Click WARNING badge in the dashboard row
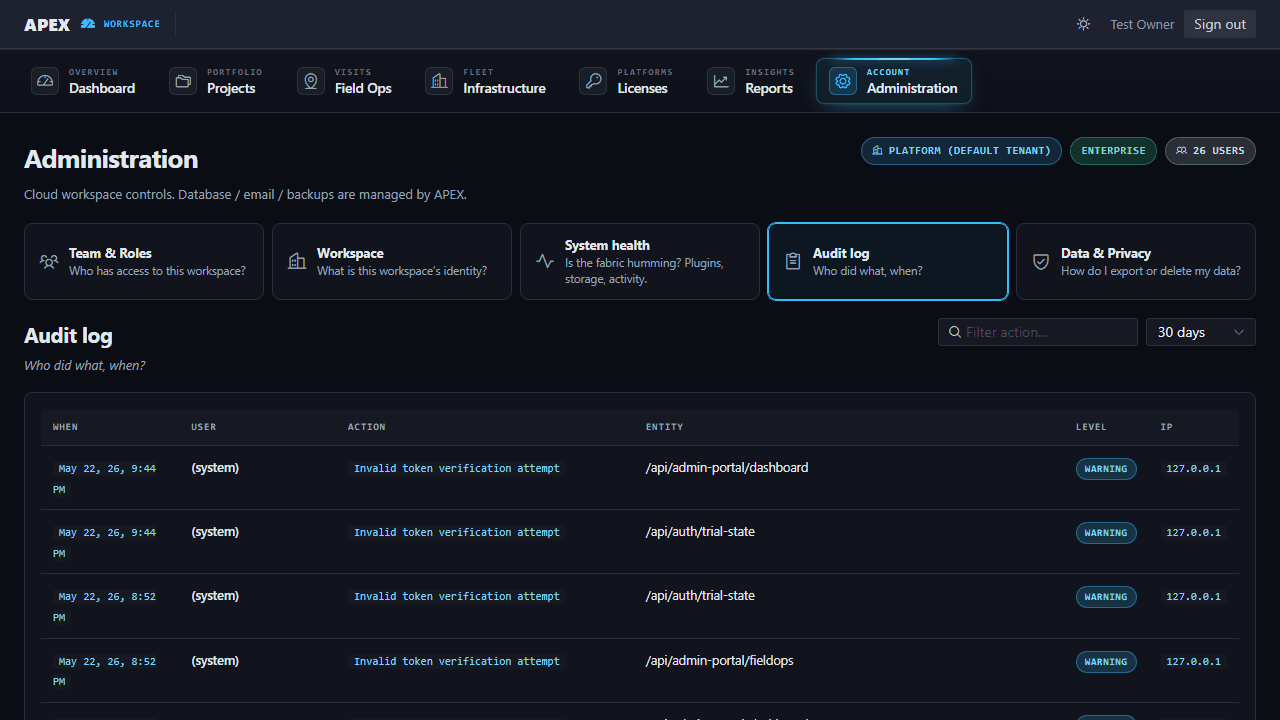Viewport: 1280px width, 720px height. [x=1106, y=469]
